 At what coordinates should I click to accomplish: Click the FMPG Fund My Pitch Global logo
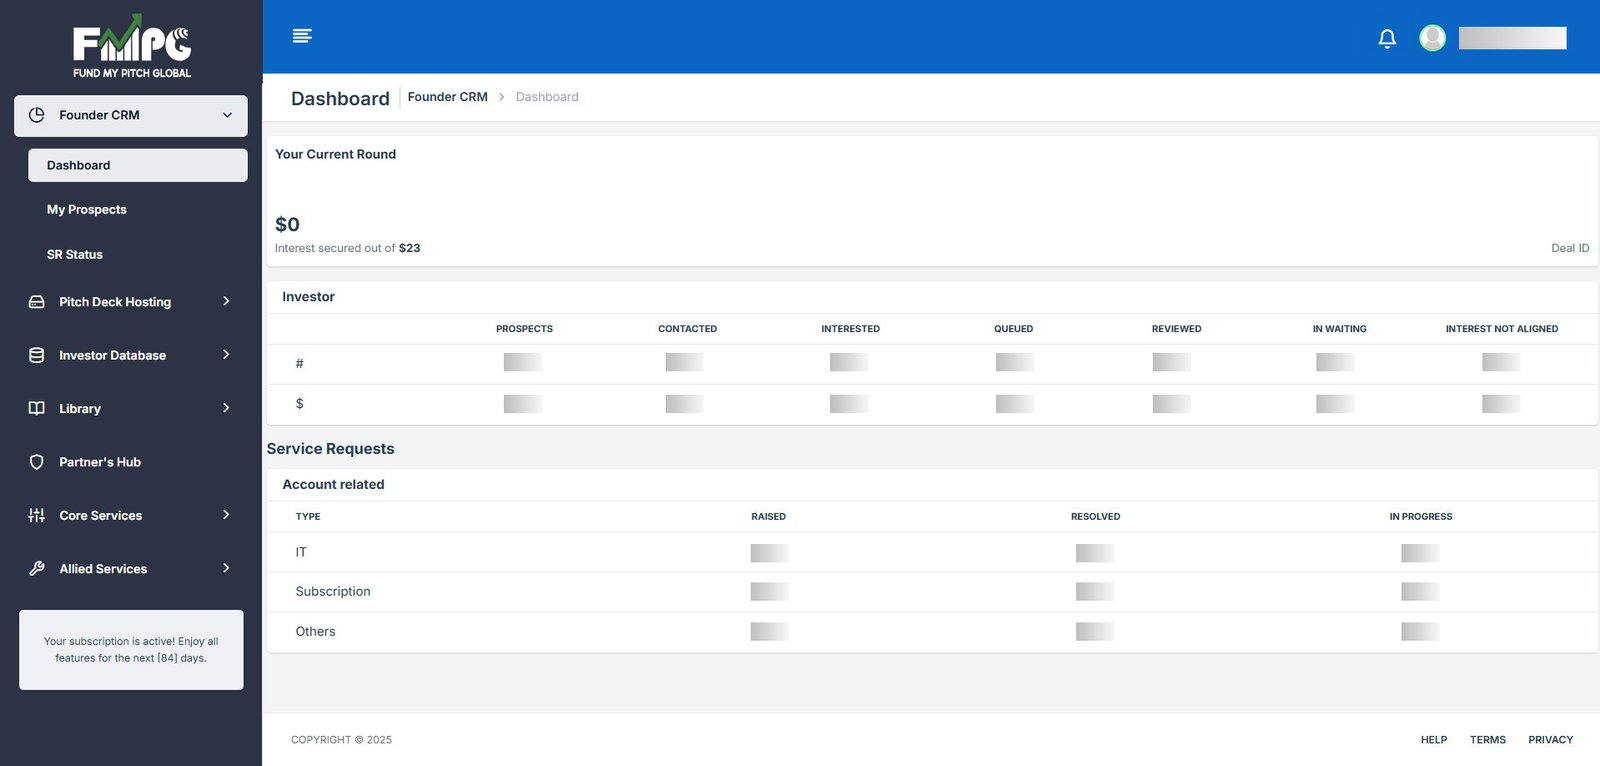[x=132, y=47]
